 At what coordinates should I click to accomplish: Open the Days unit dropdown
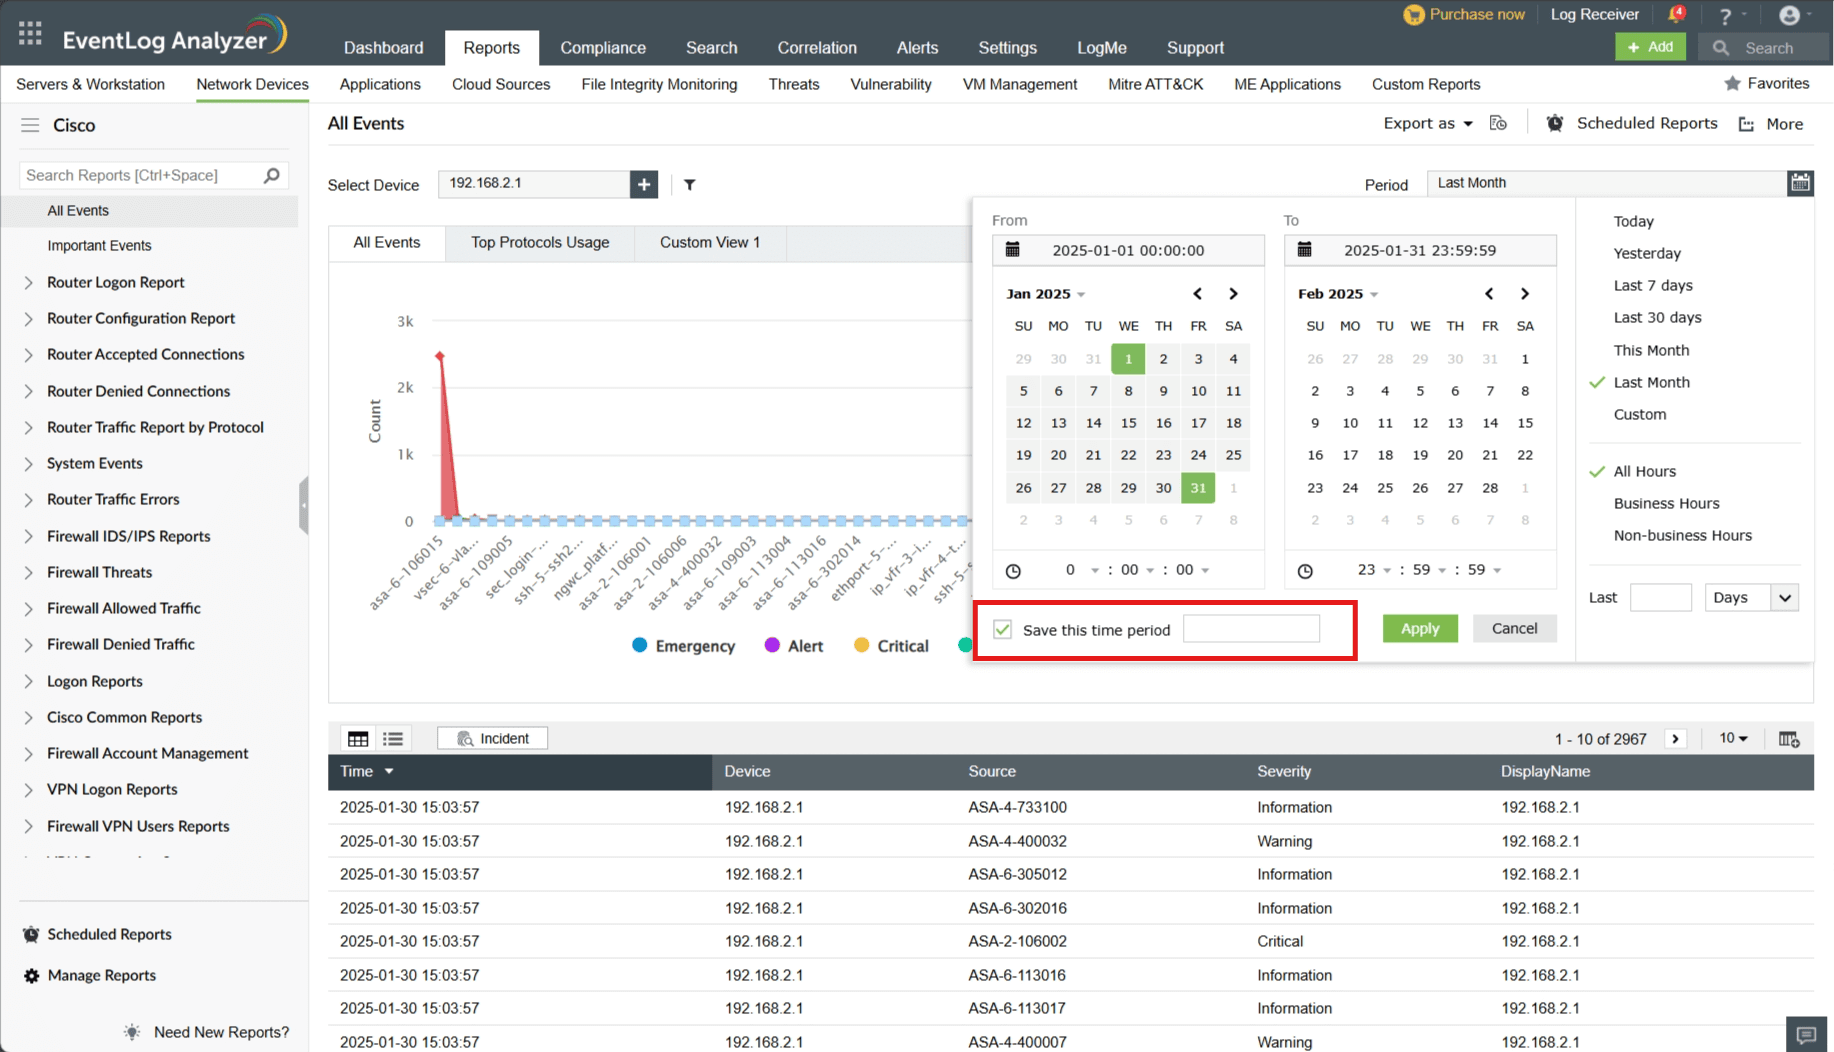tap(1752, 598)
